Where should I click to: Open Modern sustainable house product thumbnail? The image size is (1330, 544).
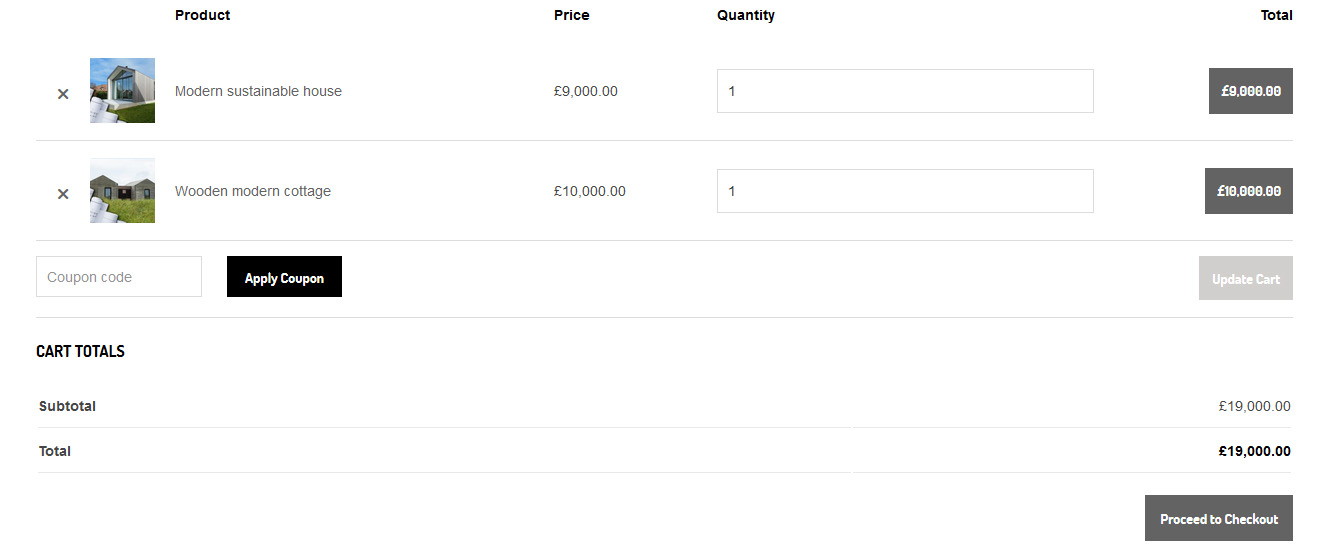(x=122, y=90)
